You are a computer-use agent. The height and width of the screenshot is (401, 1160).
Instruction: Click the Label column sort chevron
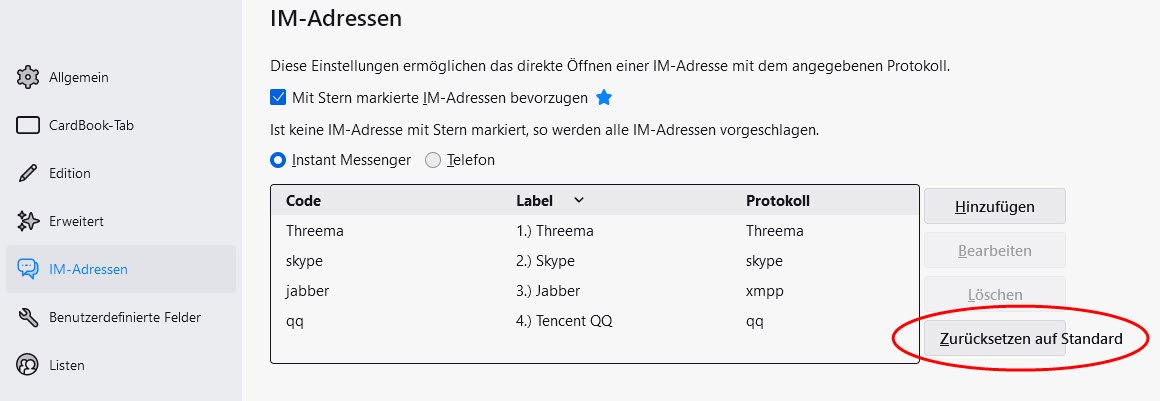click(578, 200)
